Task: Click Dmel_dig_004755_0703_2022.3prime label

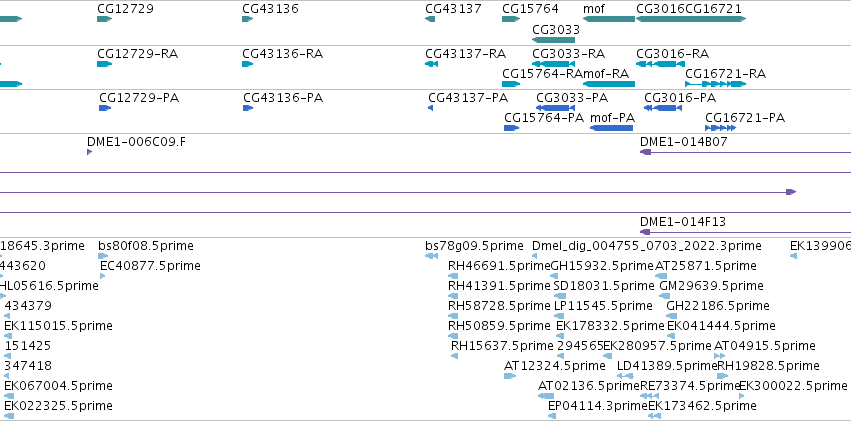Action: pyautogui.click(x=647, y=246)
